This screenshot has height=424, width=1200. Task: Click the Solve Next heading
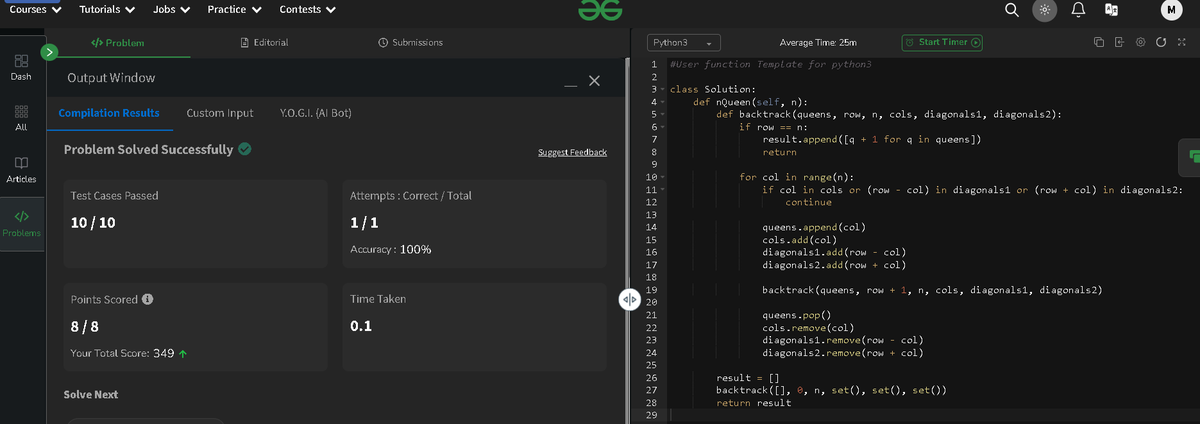[90, 394]
